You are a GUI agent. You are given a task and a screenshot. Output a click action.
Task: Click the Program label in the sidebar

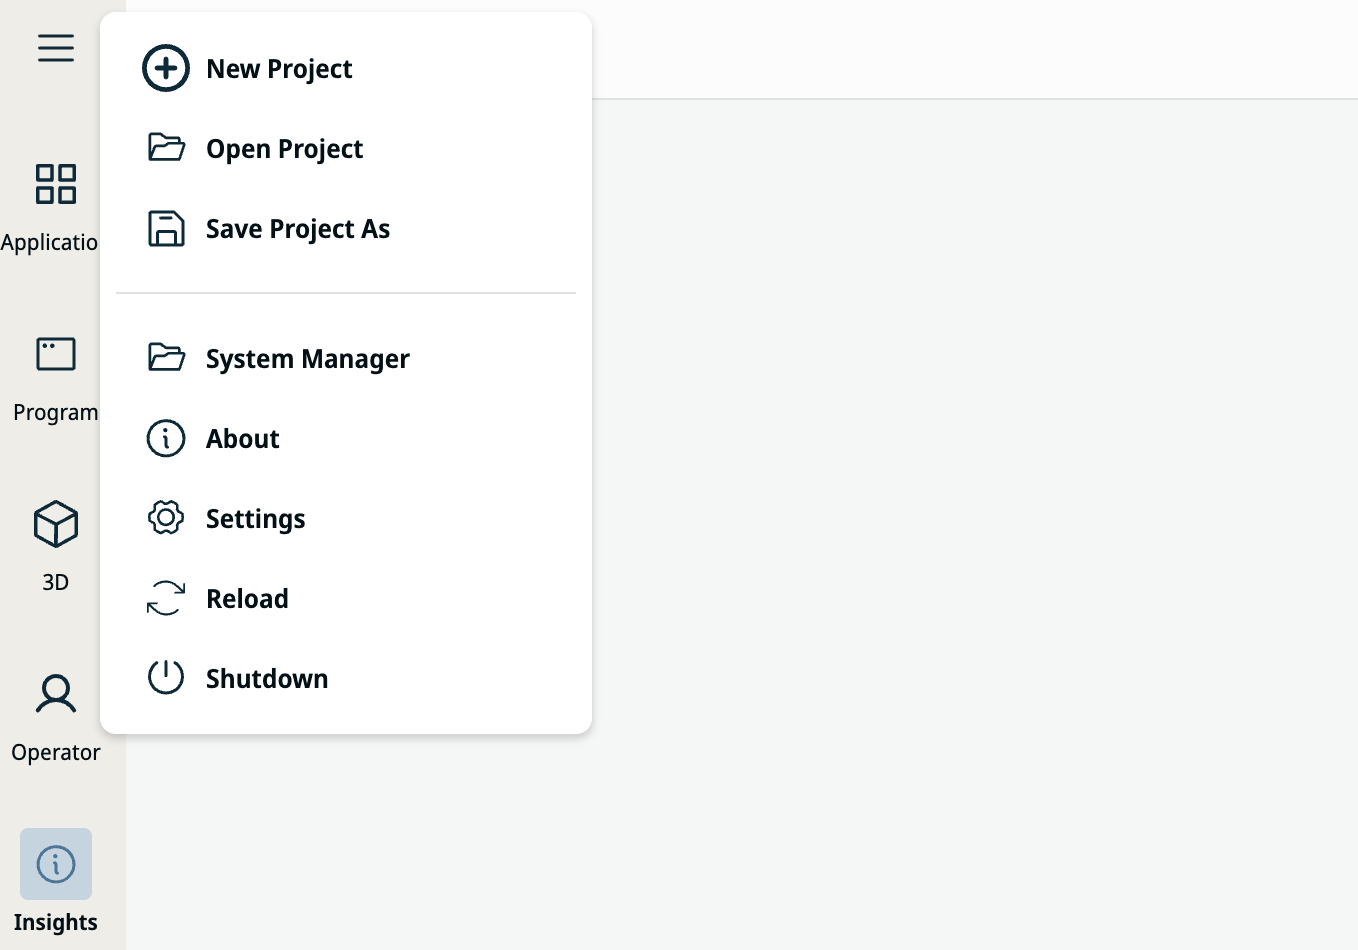(56, 412)
